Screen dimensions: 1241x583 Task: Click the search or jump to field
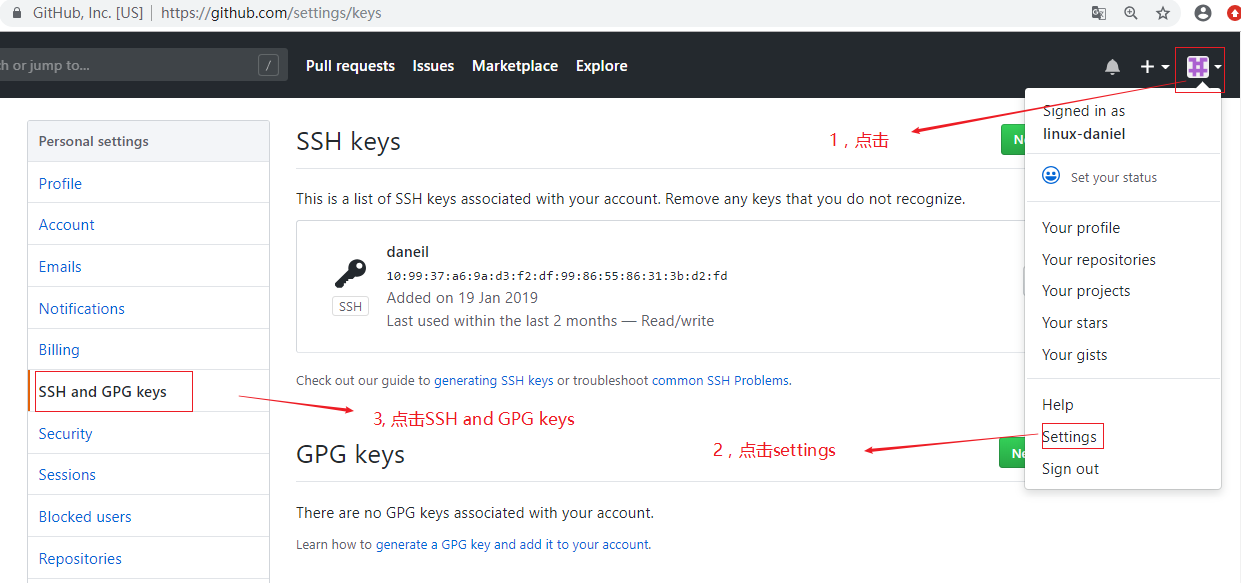140,65
